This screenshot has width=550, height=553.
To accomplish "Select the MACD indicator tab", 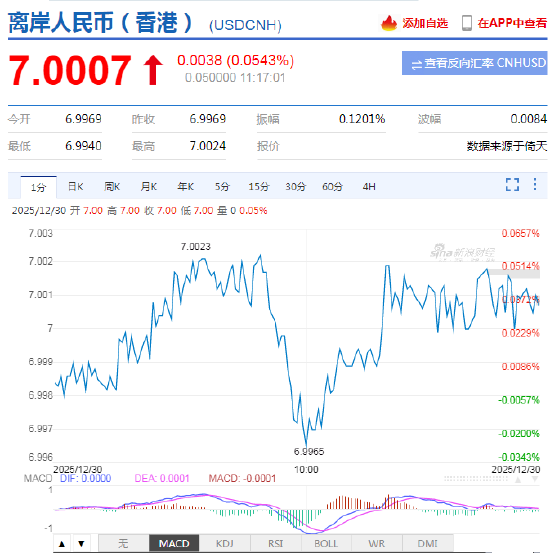I will pyautogui.click(x=174, y=543).
